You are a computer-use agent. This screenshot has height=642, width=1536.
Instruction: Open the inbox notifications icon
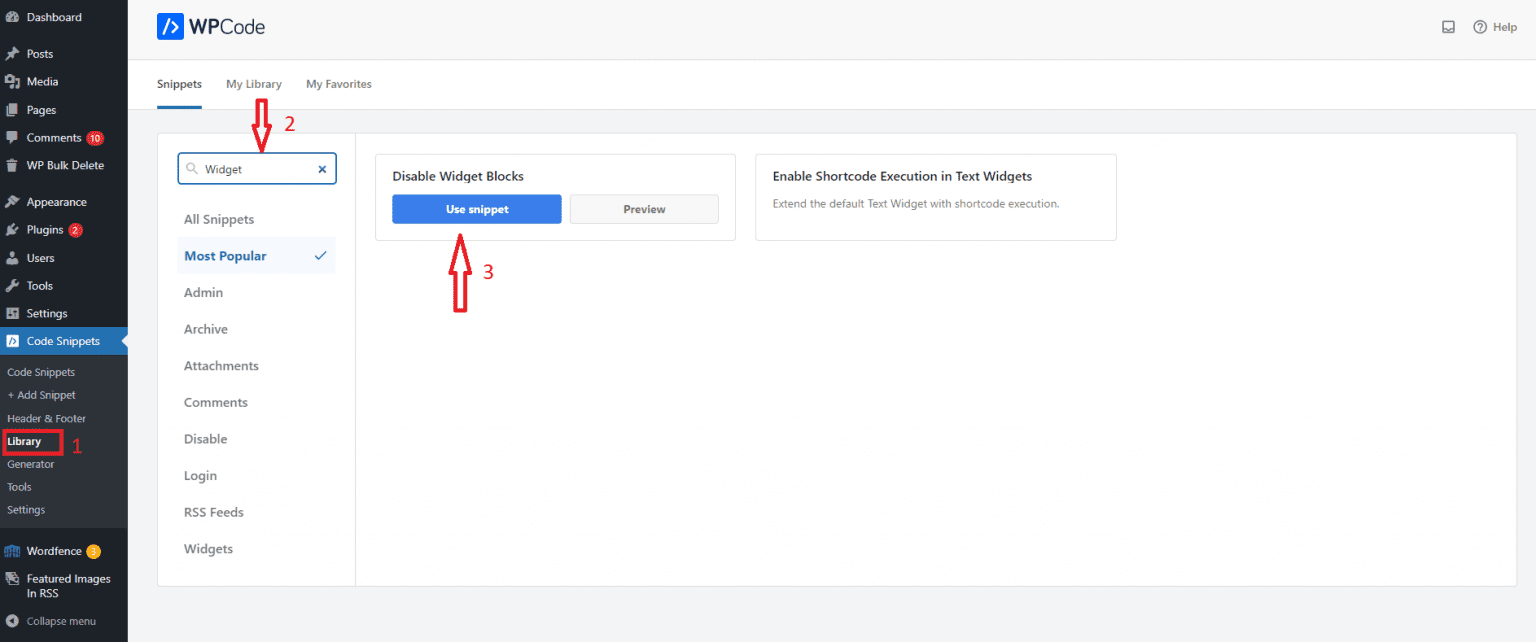click(x=1448, y=27)
